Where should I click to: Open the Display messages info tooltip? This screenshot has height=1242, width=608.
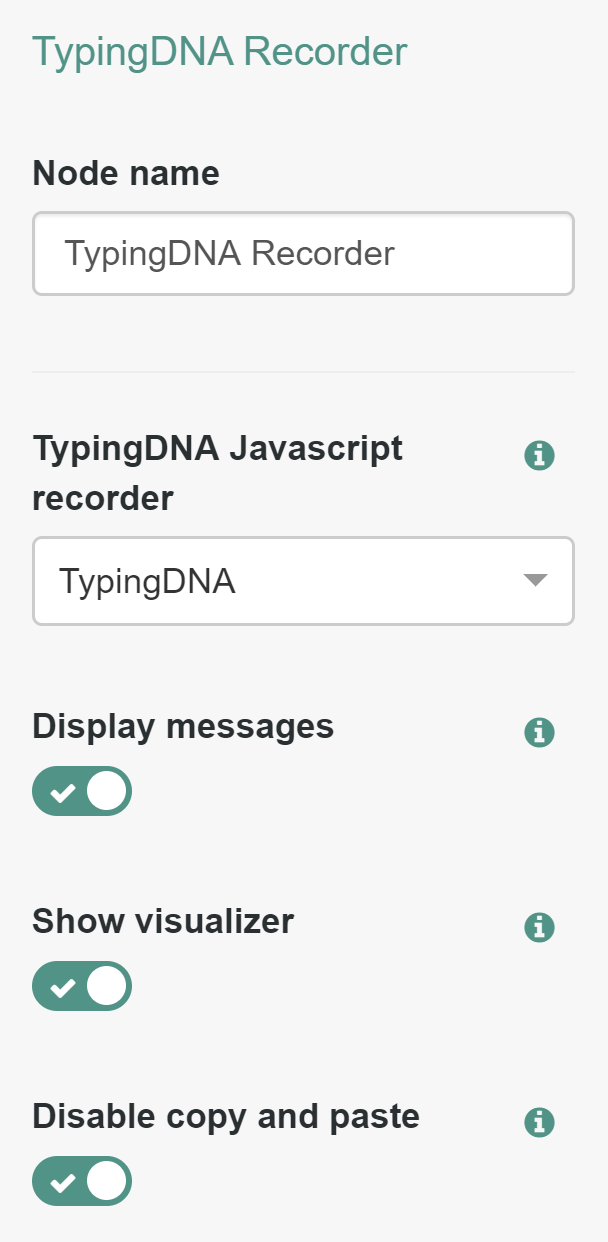[x=539, y=732]
